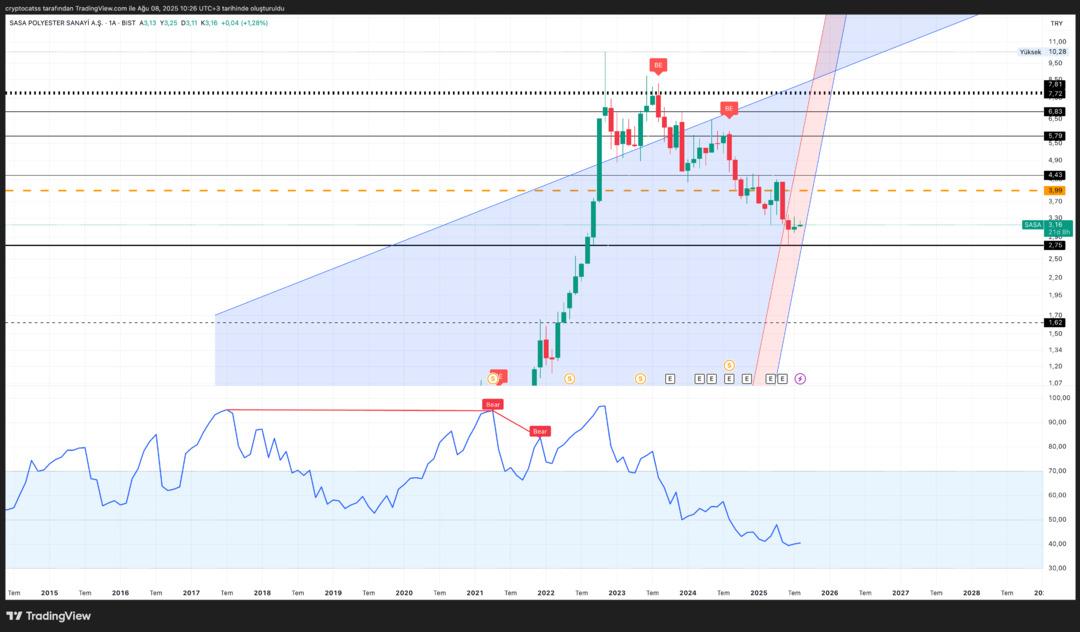Click the S marker overlapped by red label
Screen dimensions: 1080x632
tap(492, 379)
